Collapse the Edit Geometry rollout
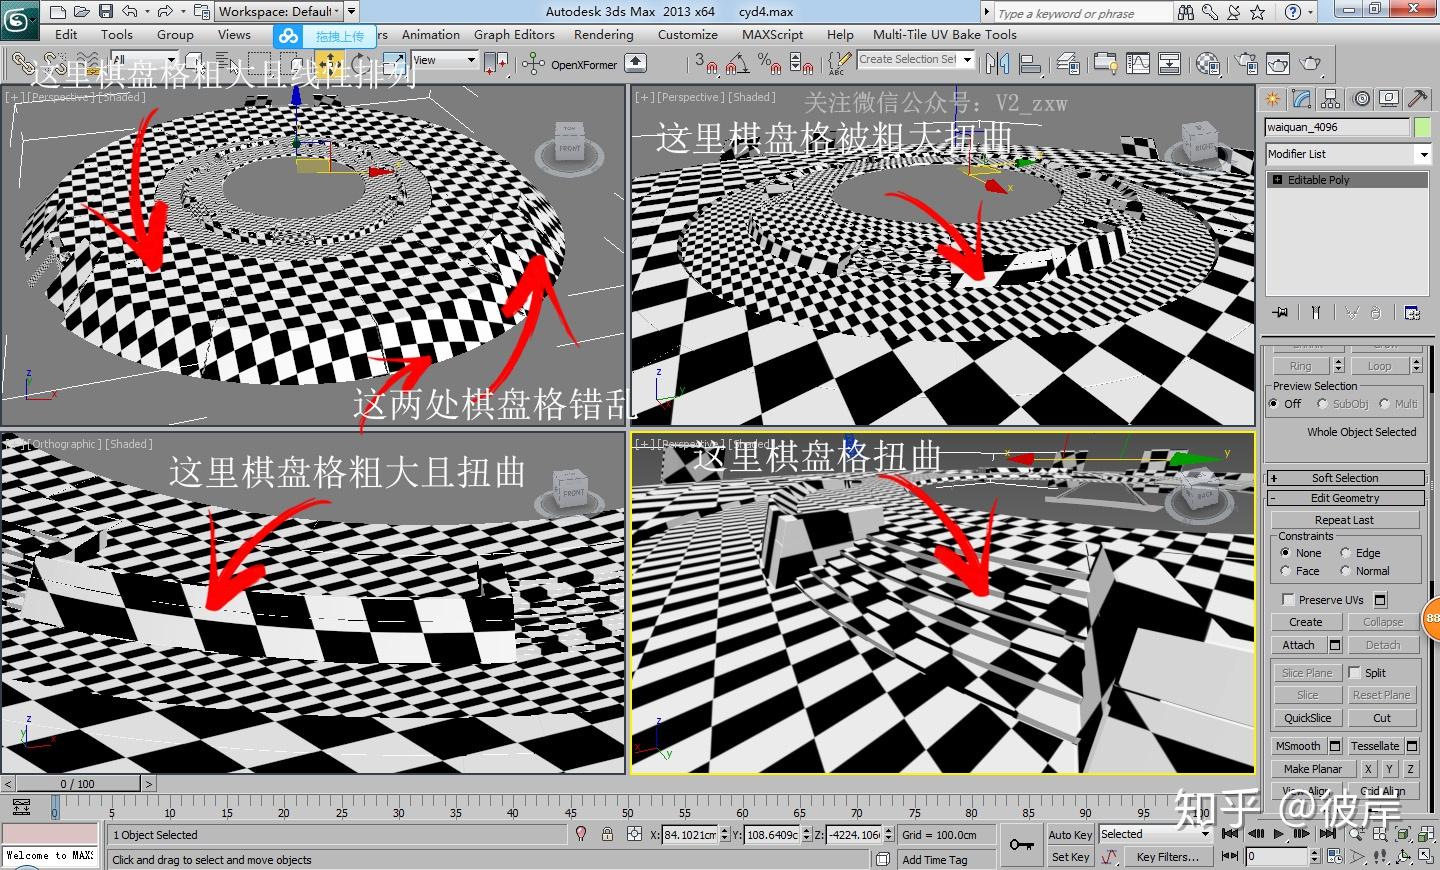Screen dimensions: 1440x870 1345,498
